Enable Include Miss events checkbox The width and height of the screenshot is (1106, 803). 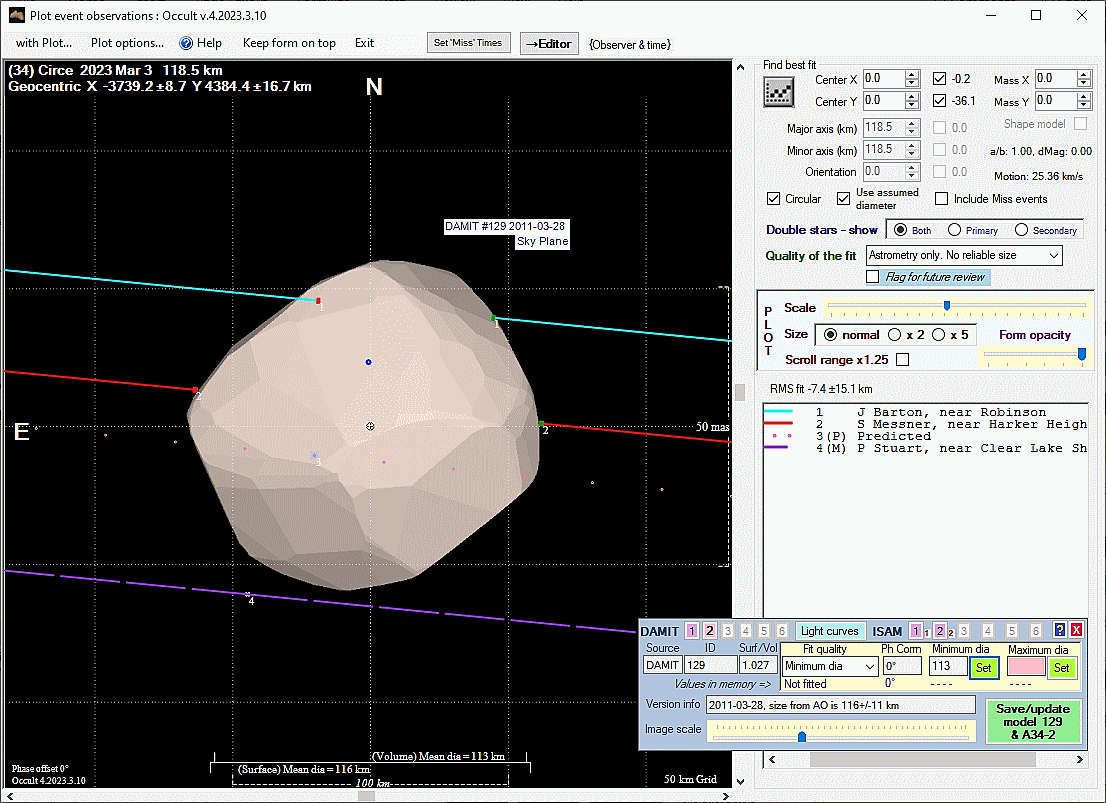coord(941,199)
